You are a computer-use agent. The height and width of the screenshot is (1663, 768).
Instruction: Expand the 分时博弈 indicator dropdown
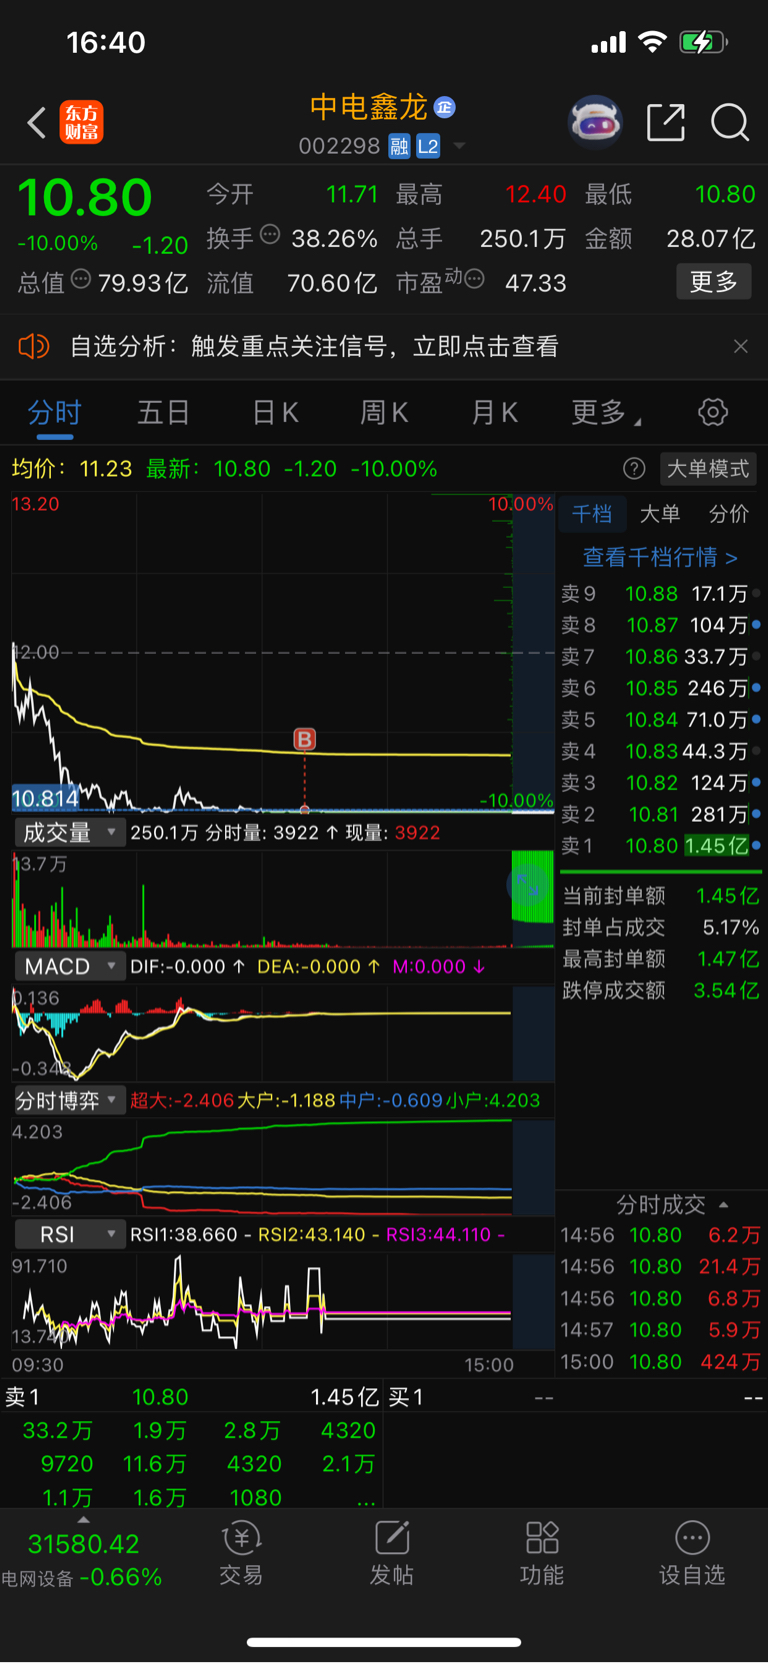click(68, 1100)
